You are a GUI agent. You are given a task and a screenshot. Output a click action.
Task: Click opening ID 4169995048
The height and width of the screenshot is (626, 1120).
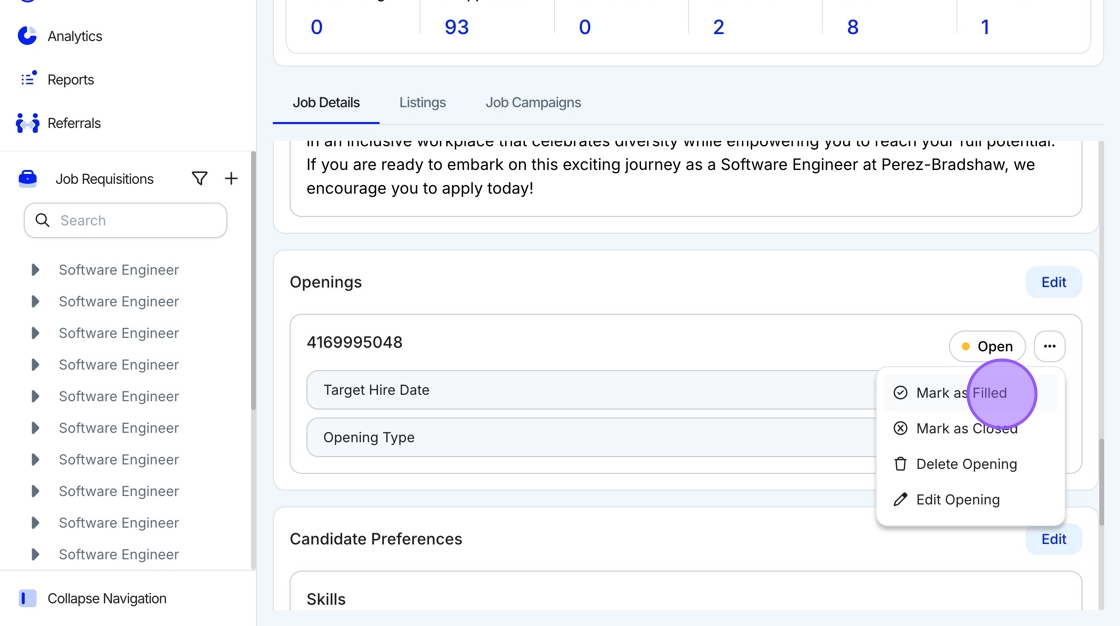click(x=354, y=342)
